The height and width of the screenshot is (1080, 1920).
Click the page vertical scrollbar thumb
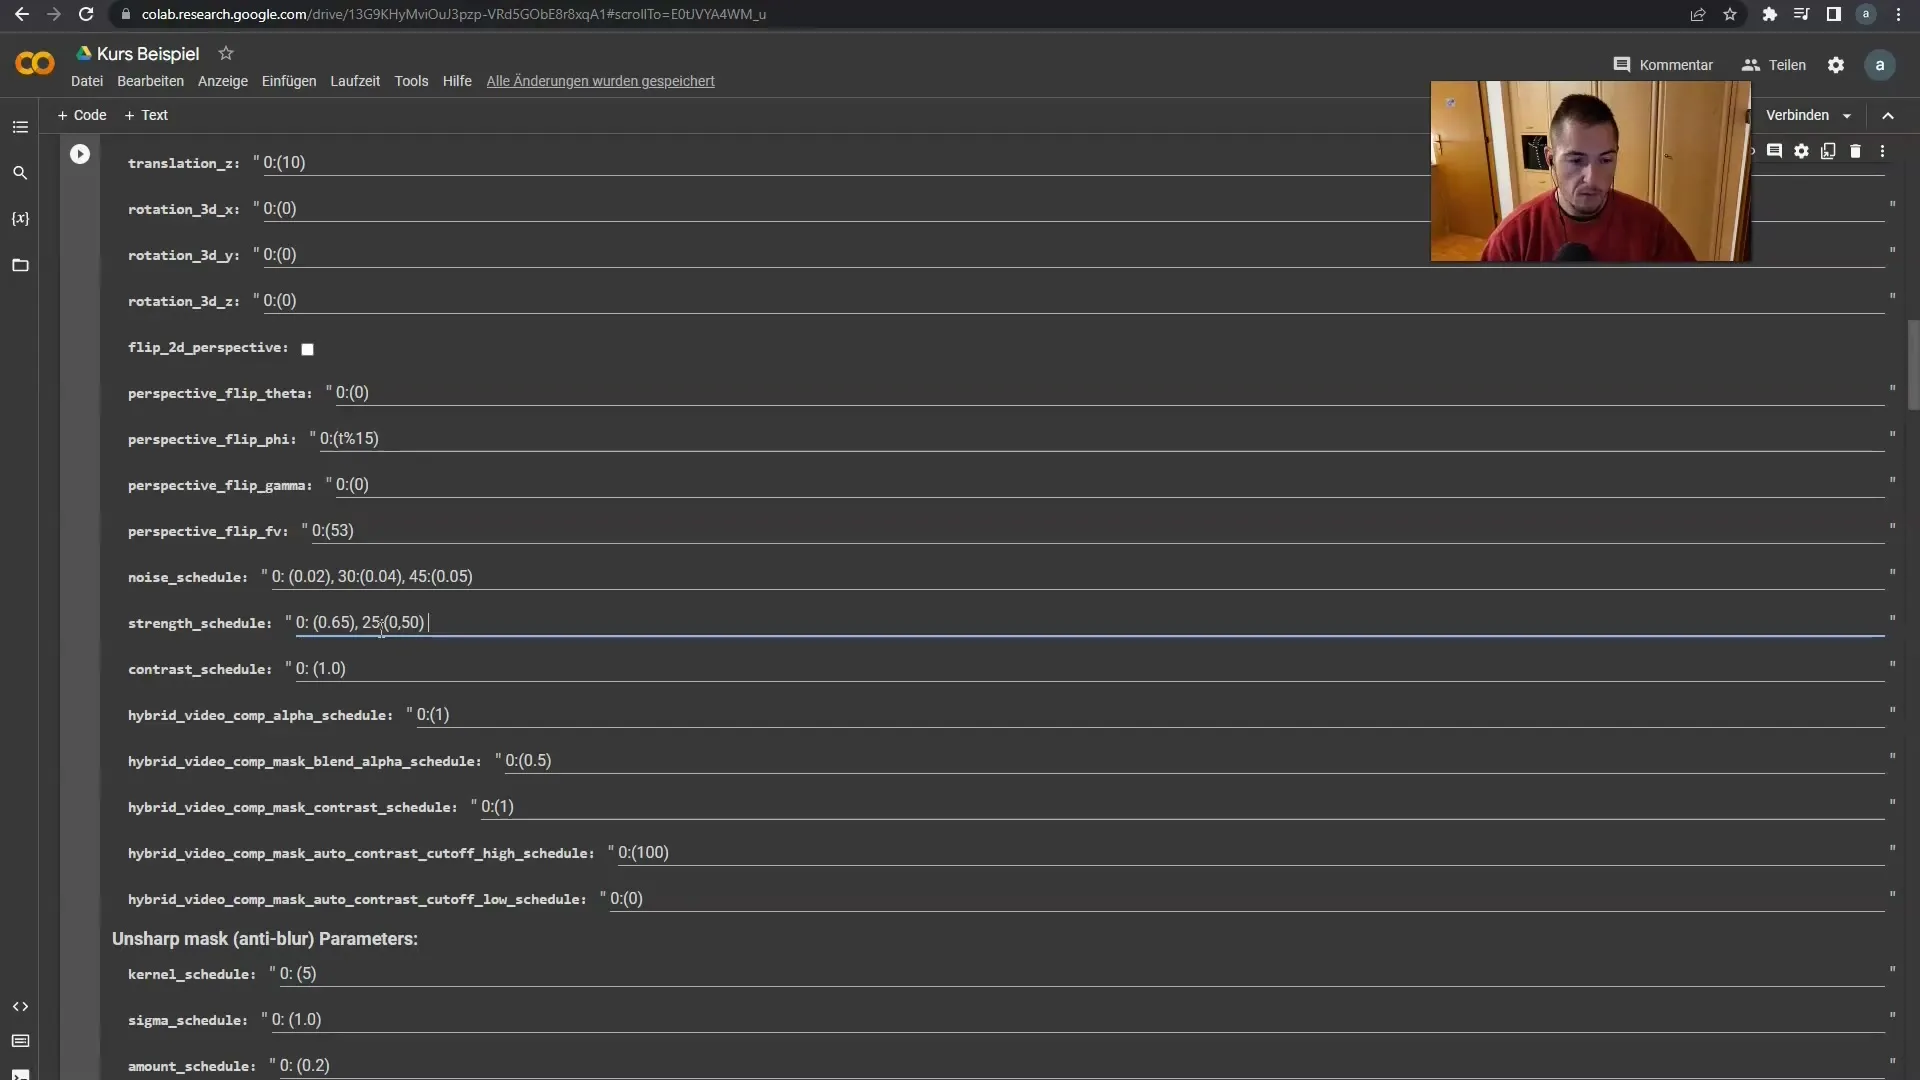coord(1913,365)
